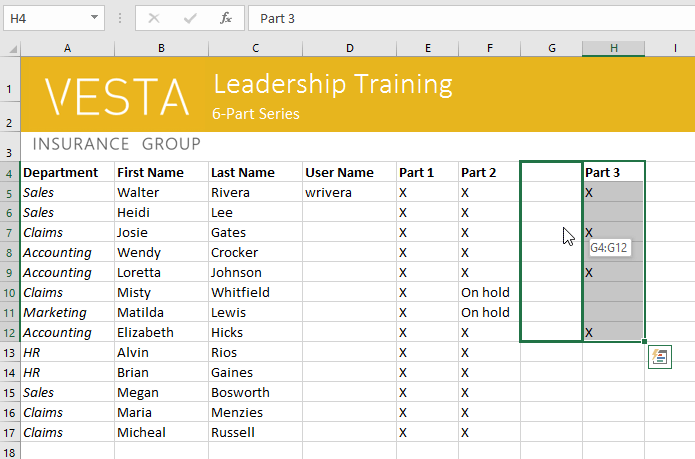Click in the formula bar containing Part 3

(x=460, y=18)
